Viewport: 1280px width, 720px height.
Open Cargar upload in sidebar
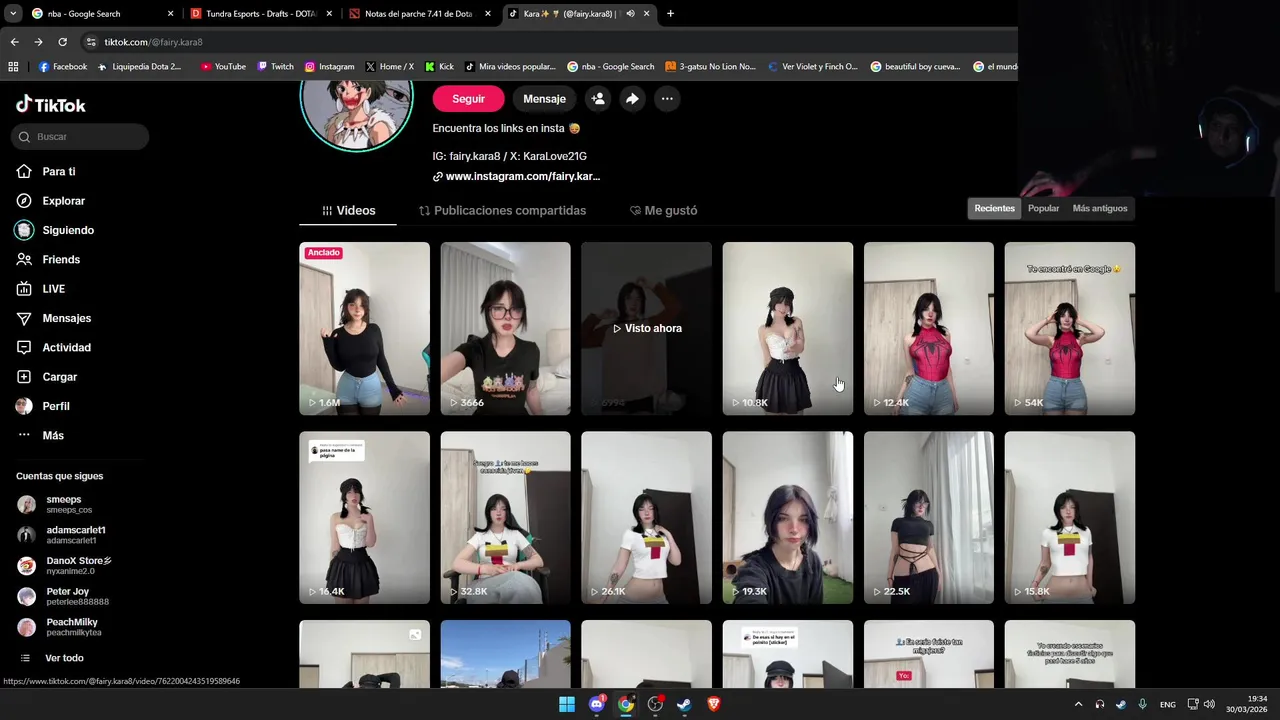pyautogui.click(x=48, y=377)
